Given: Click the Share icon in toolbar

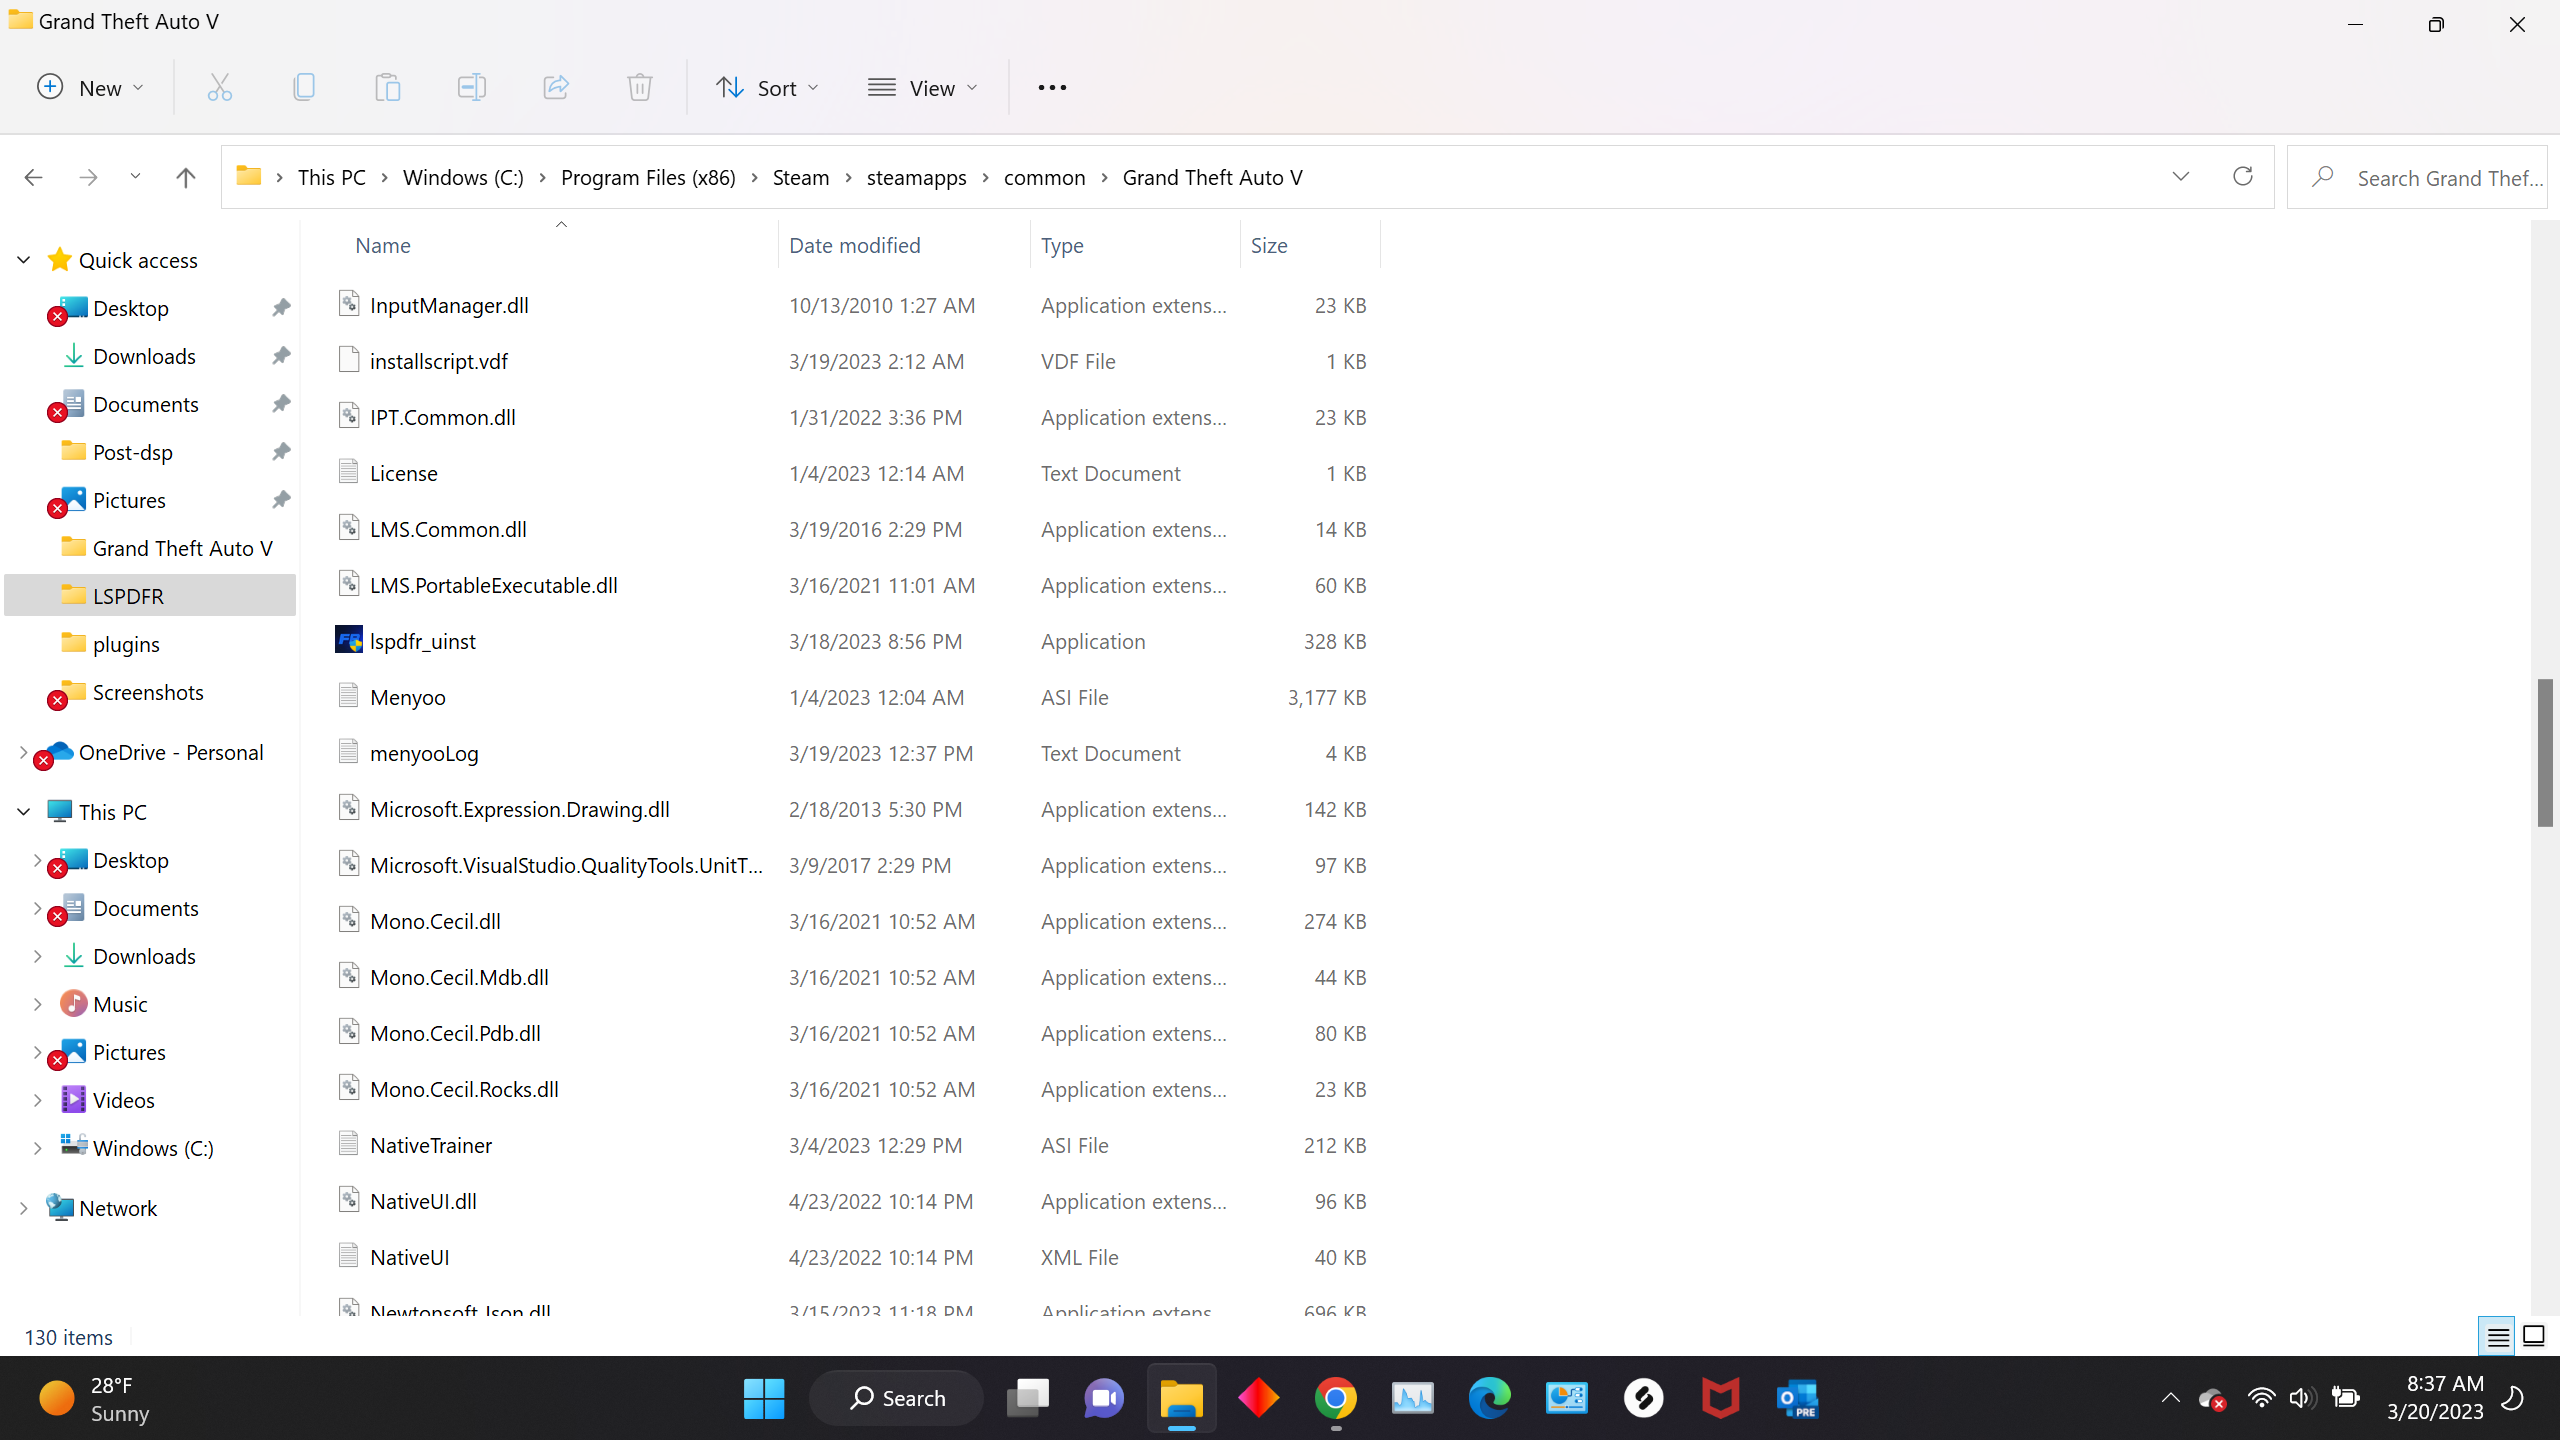Looking at the screenshot, I should point(556,88).
